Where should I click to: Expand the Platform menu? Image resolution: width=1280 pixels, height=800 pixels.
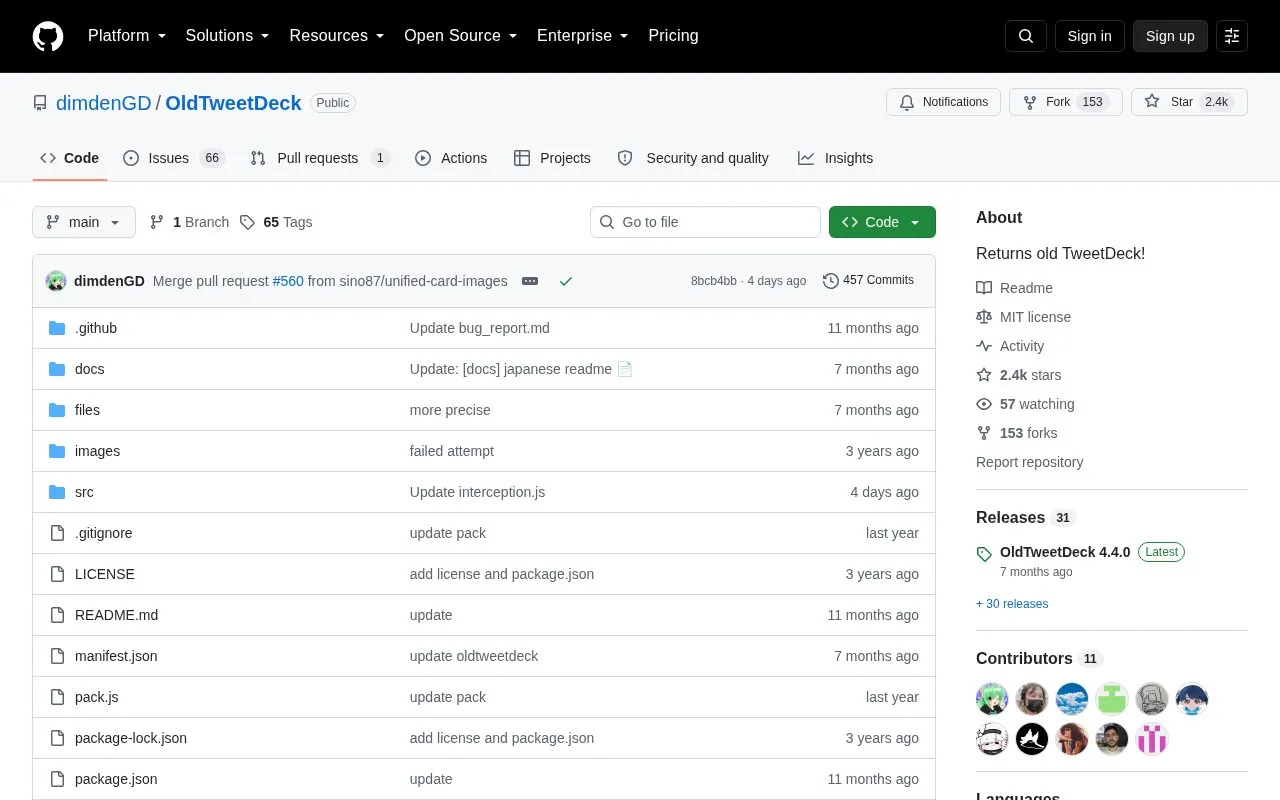pos(127,36)
